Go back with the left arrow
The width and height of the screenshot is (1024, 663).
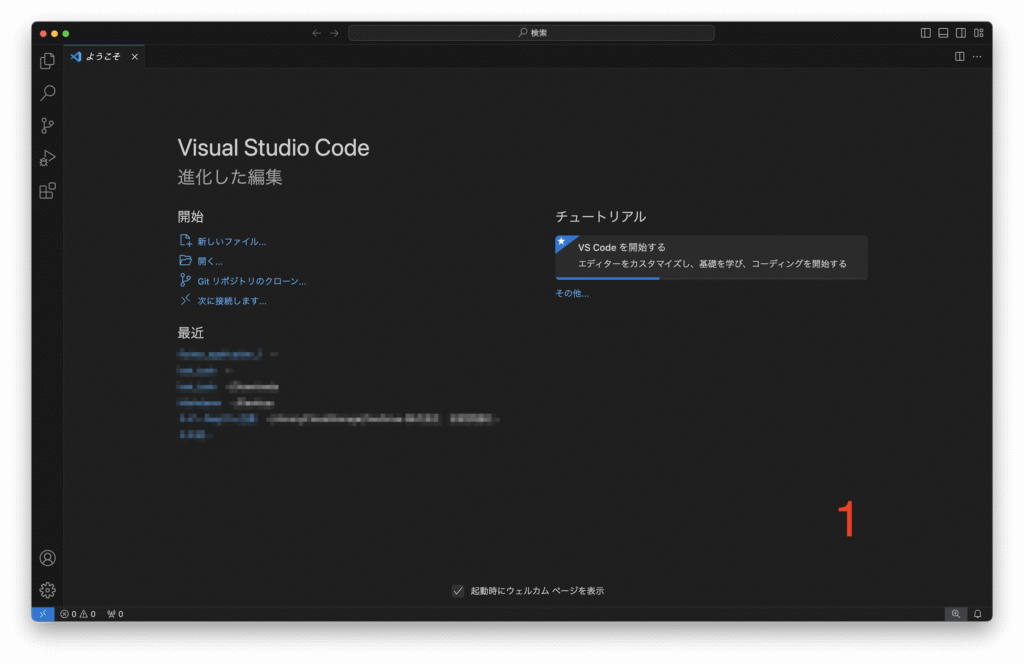316,33
